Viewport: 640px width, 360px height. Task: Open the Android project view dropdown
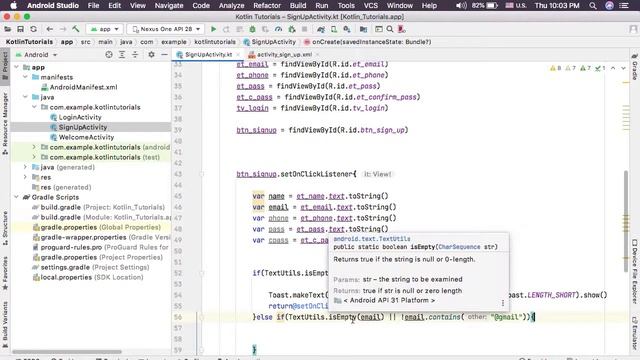[x=36, y=55]
